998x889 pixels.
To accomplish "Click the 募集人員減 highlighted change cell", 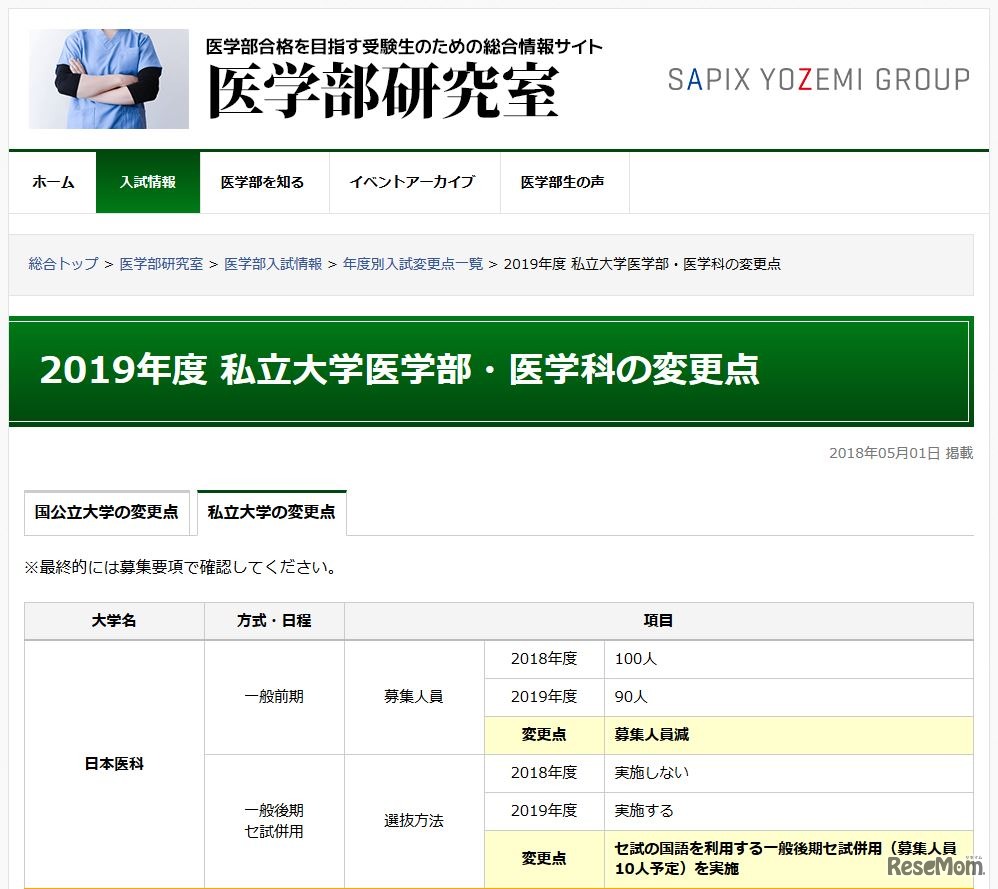I will pyautogui.click(x=651, y=735).
